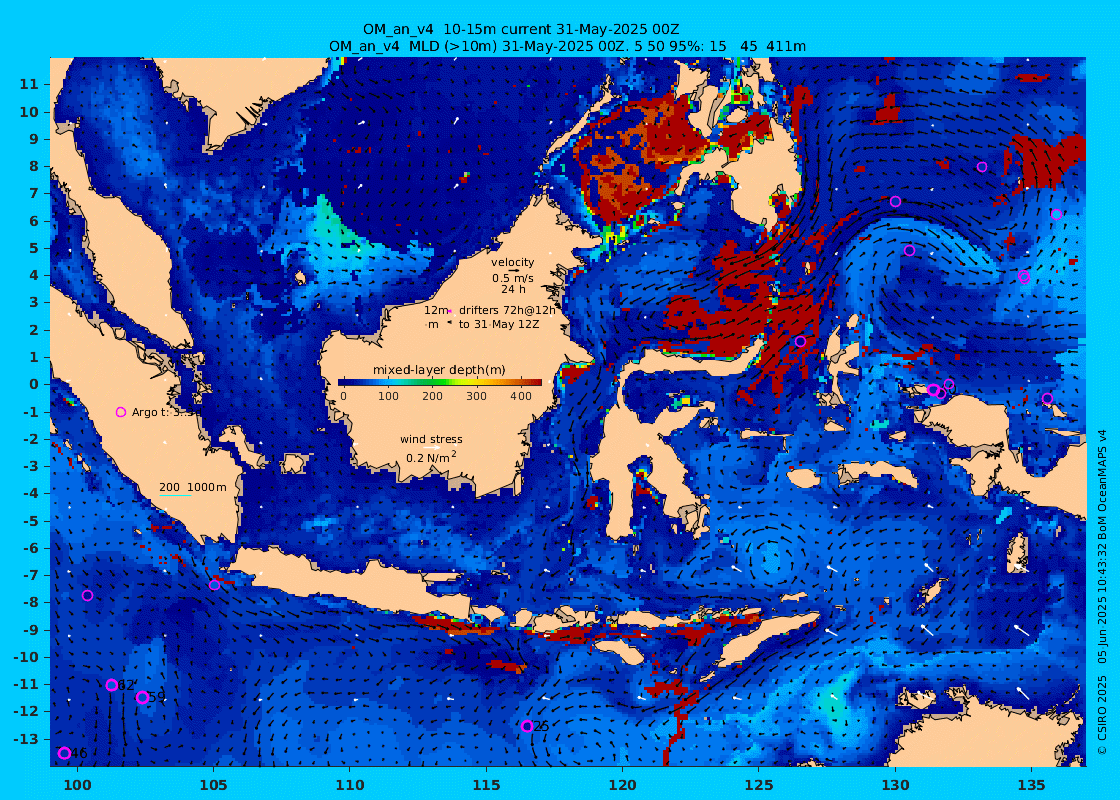1120x800 pixels.
Task: Click the latitude axis label '-13'
Action: 26,739
